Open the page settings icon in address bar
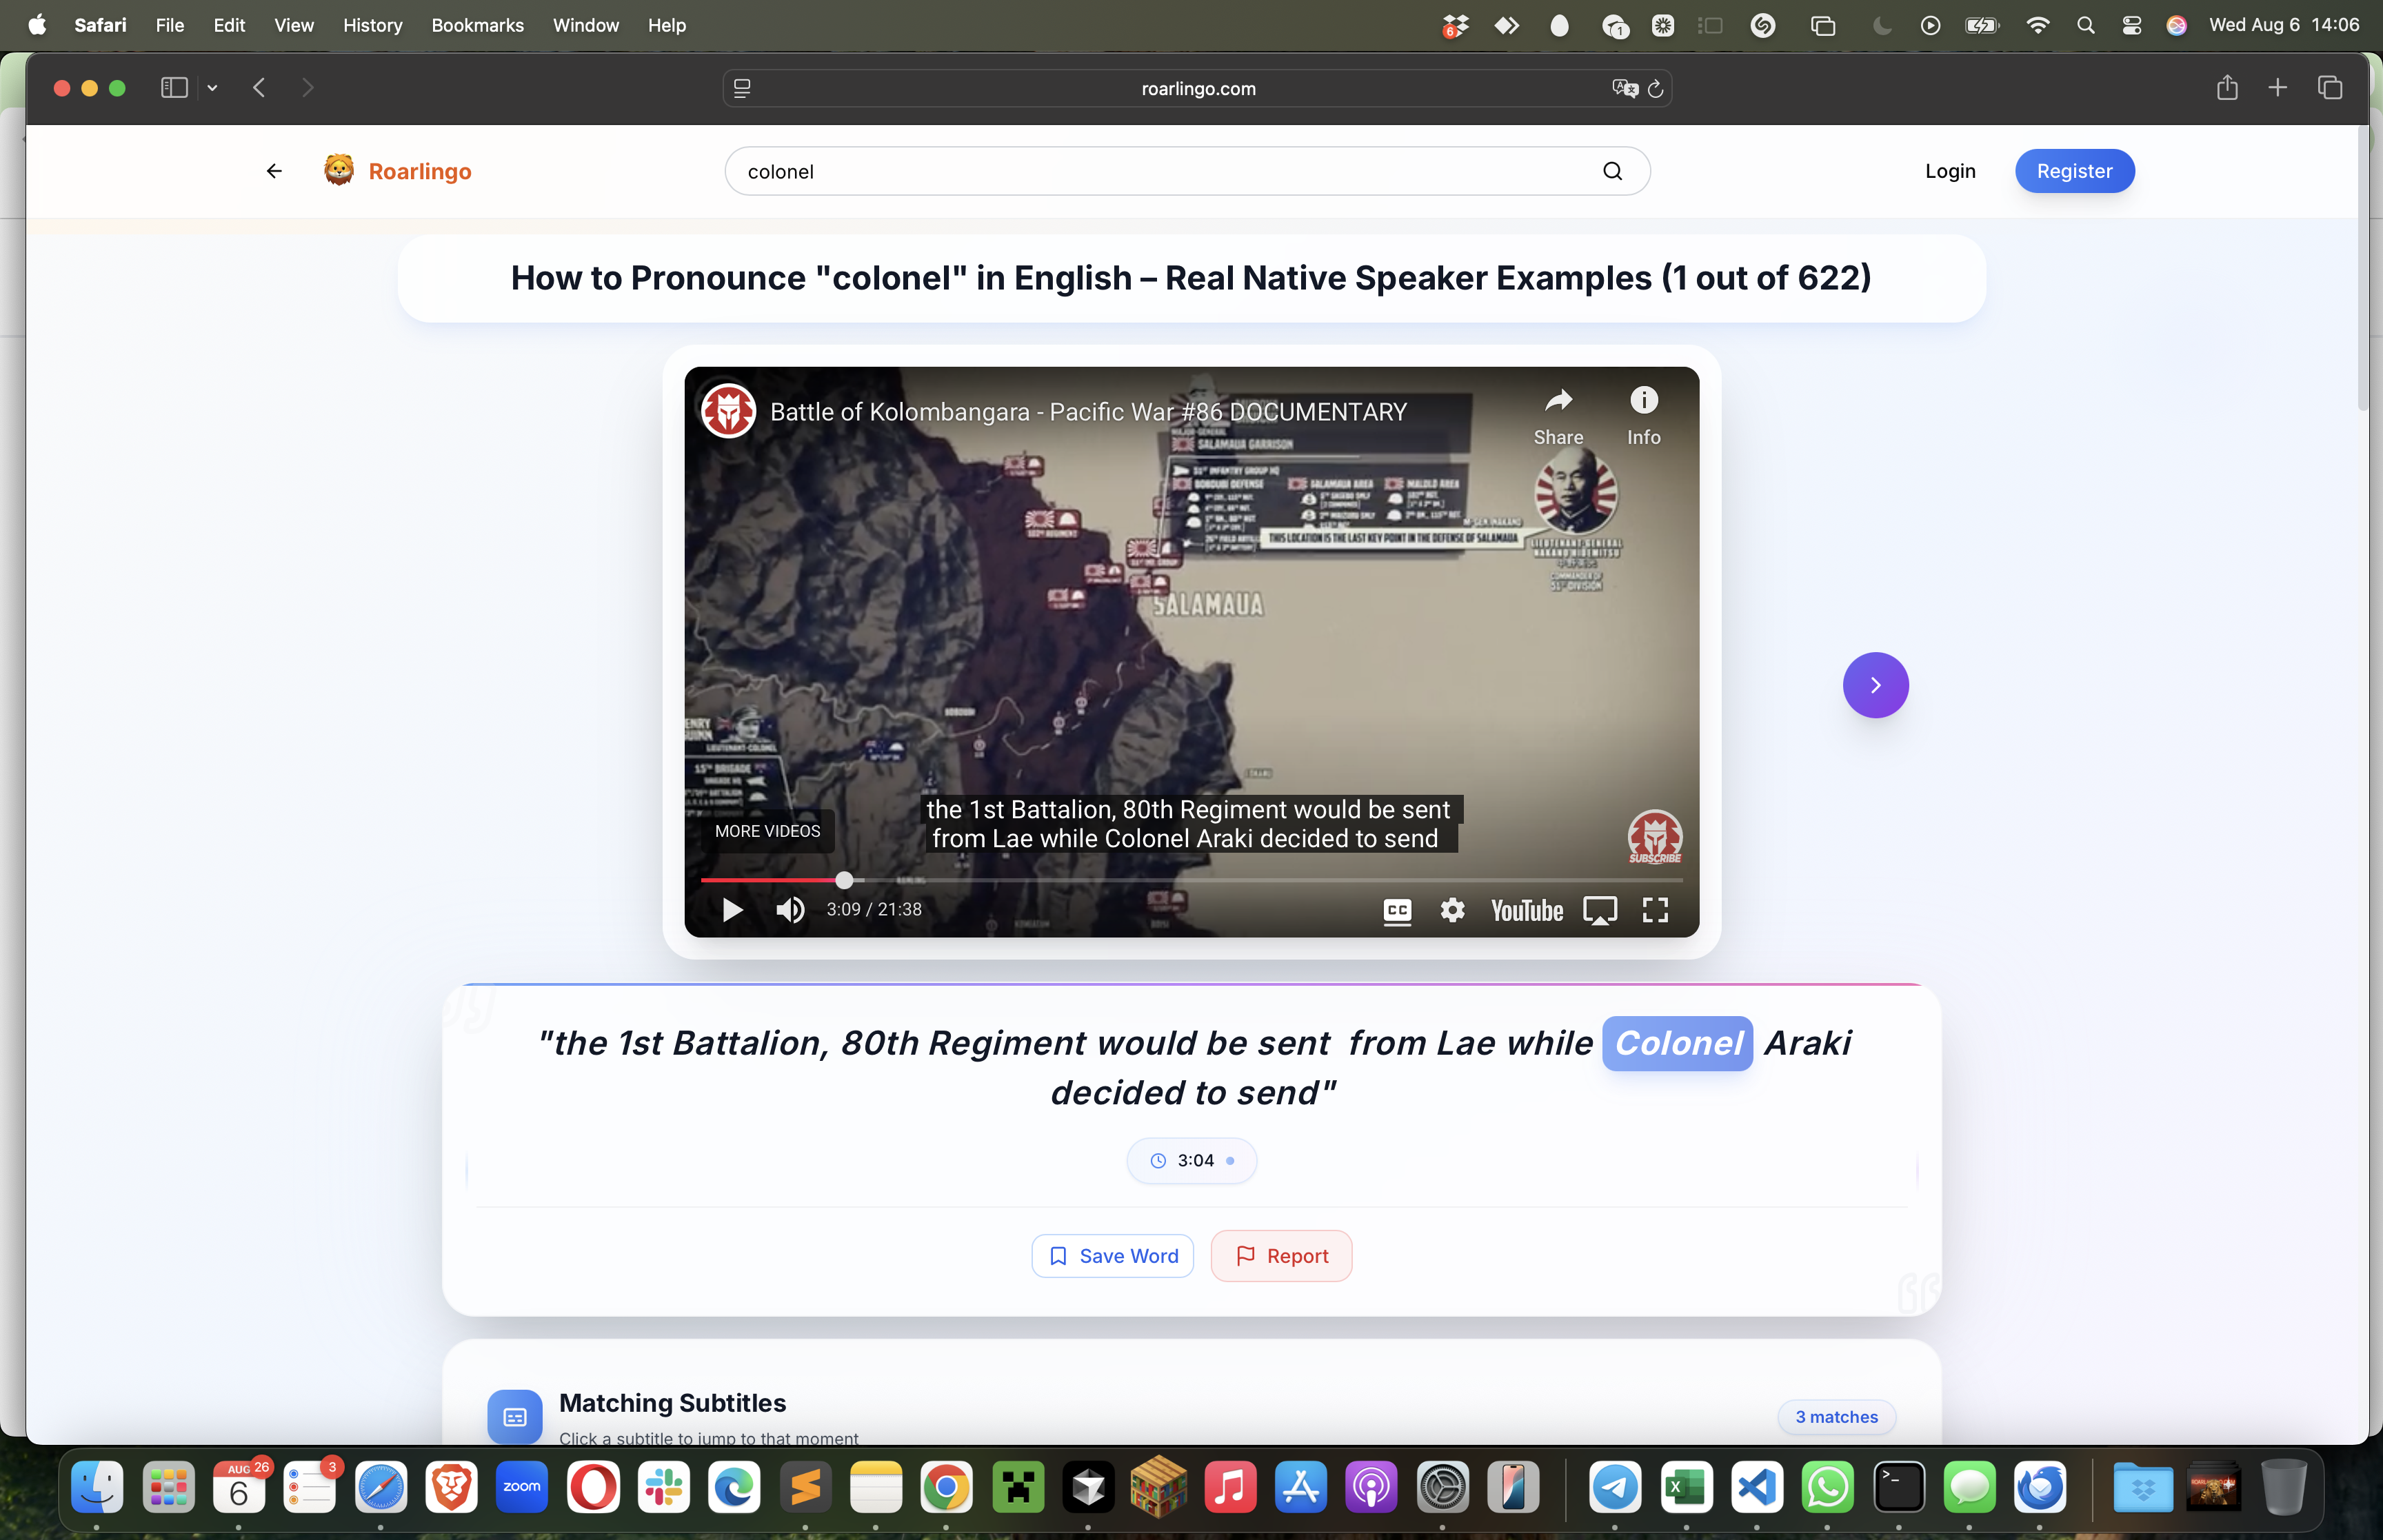Image resolution: width=2383 pixels, height=1540 pixels. [x=742, y=88]
